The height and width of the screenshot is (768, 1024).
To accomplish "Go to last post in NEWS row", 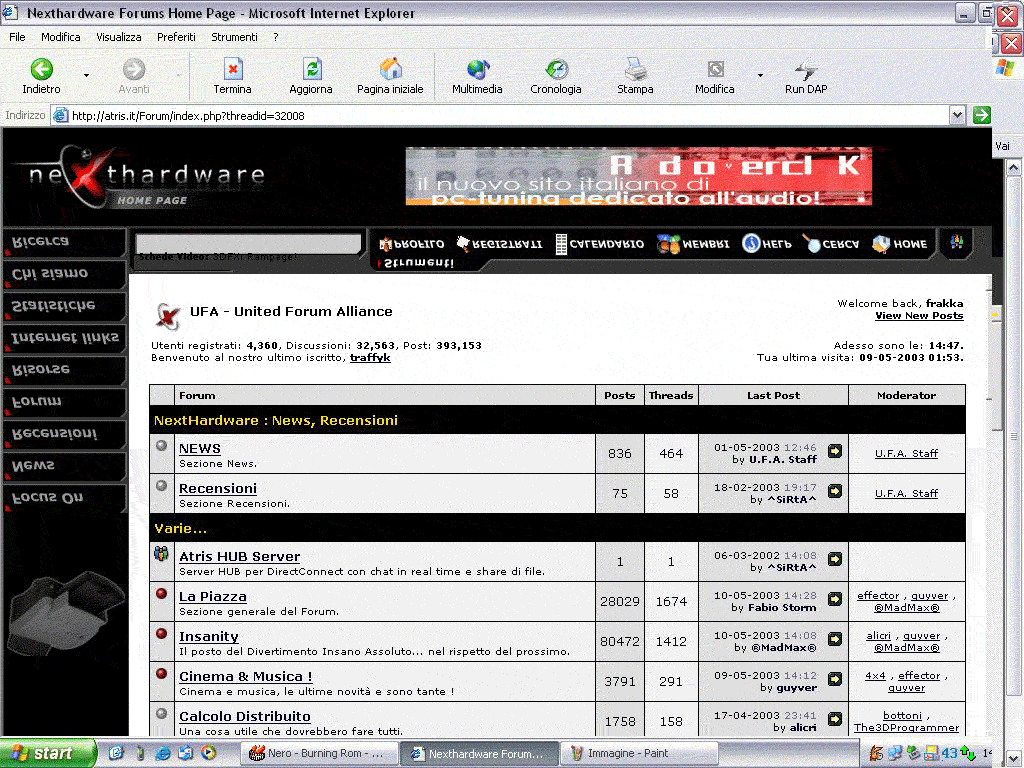I will (835, 451).
